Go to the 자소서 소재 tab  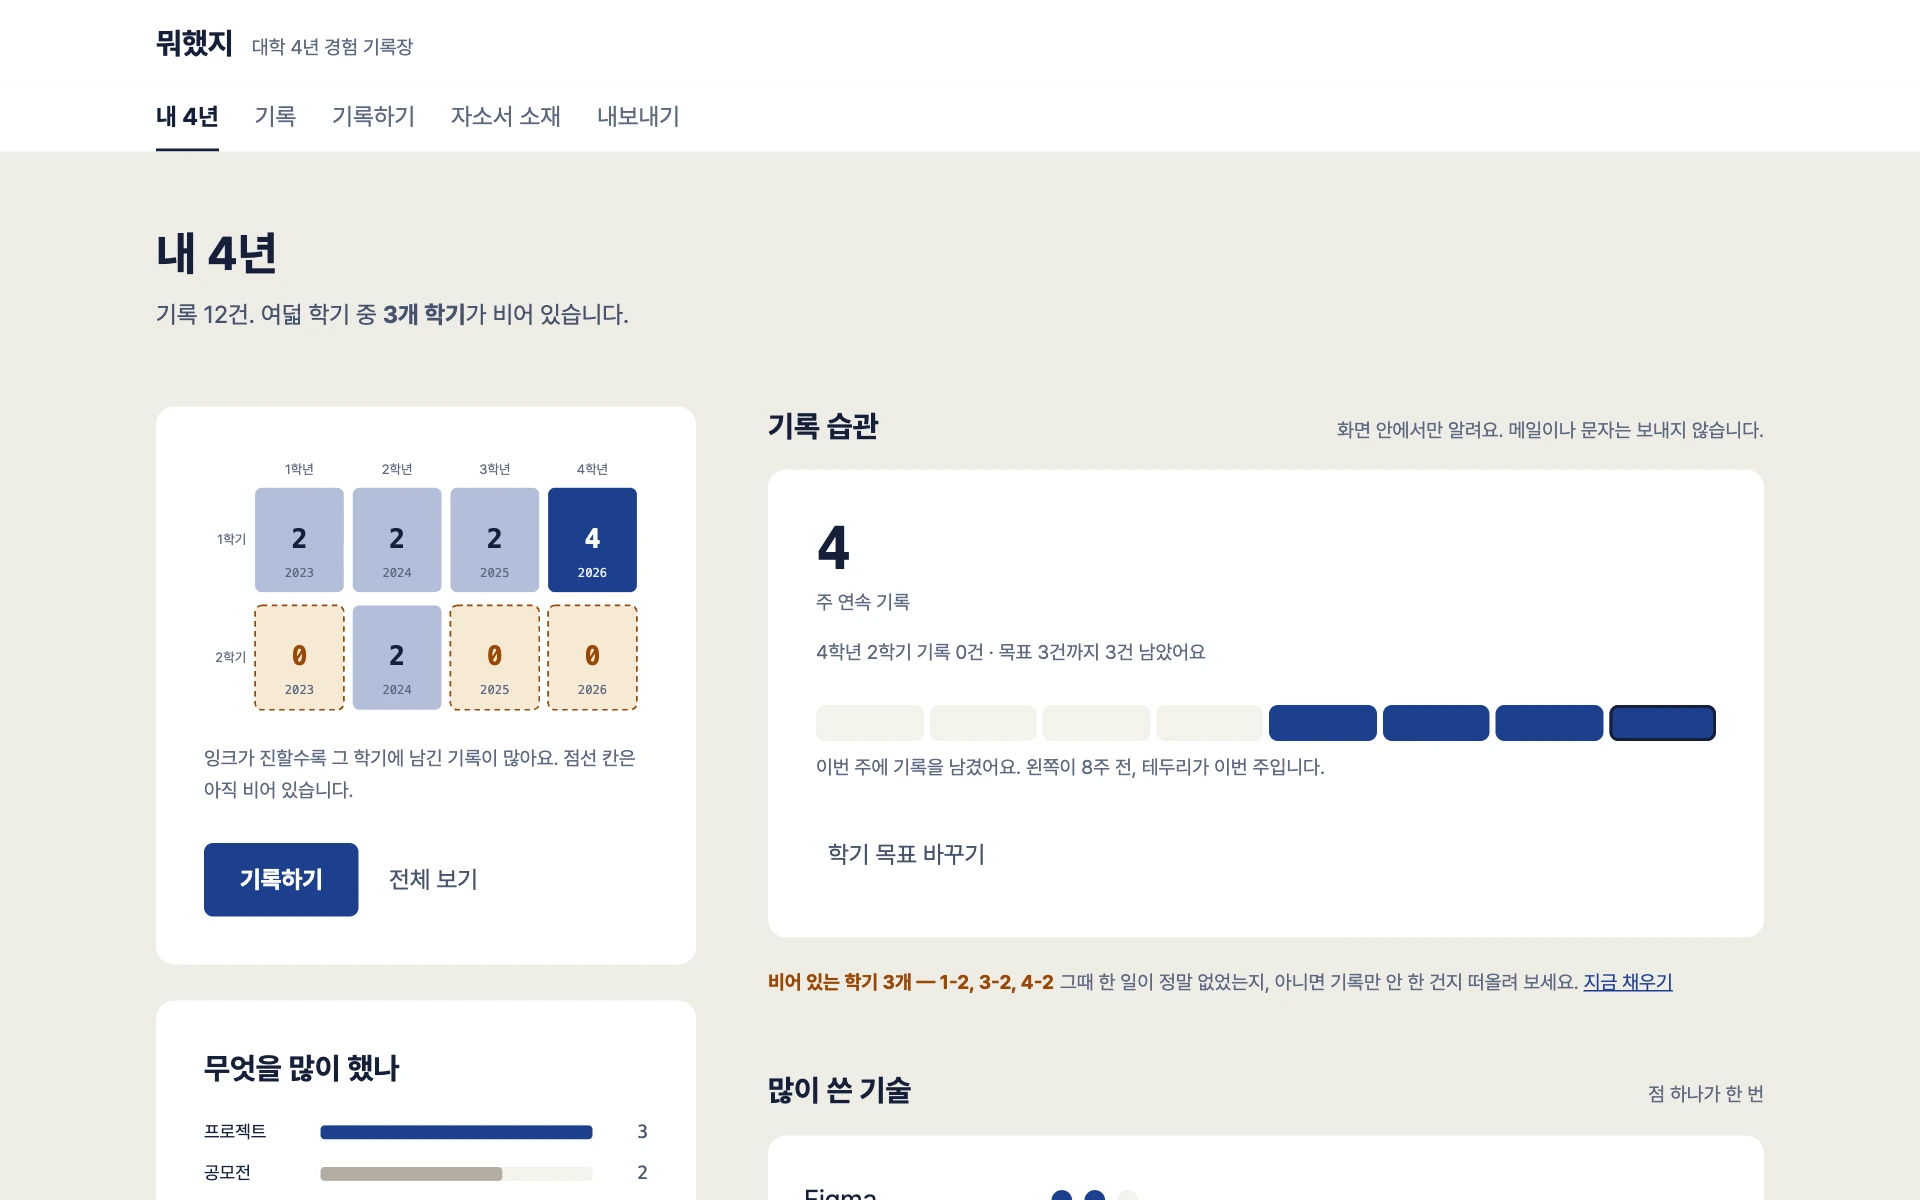tap(505, 116)
